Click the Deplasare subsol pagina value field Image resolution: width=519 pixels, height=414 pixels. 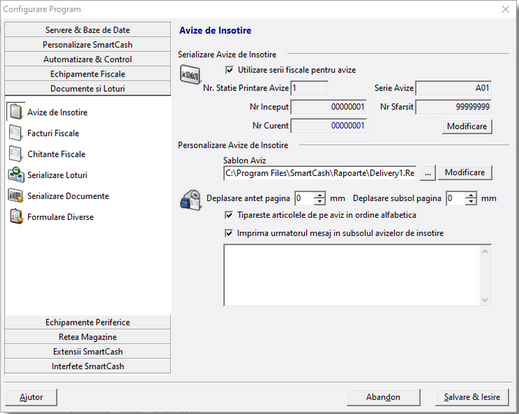pyautogui.click(x=456, y=198)
